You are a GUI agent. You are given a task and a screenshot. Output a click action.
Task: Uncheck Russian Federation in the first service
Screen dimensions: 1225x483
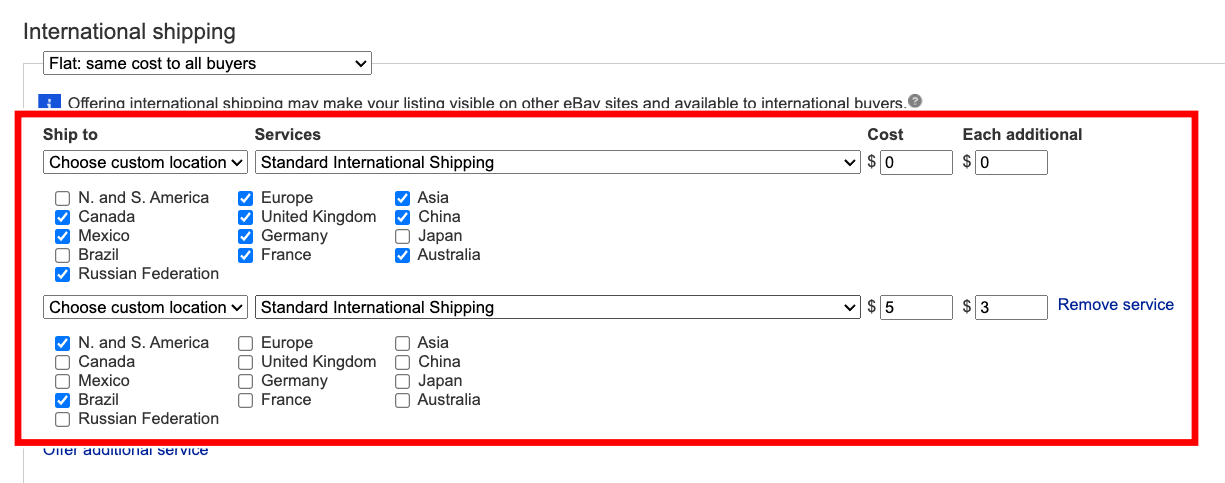point(62,274)
